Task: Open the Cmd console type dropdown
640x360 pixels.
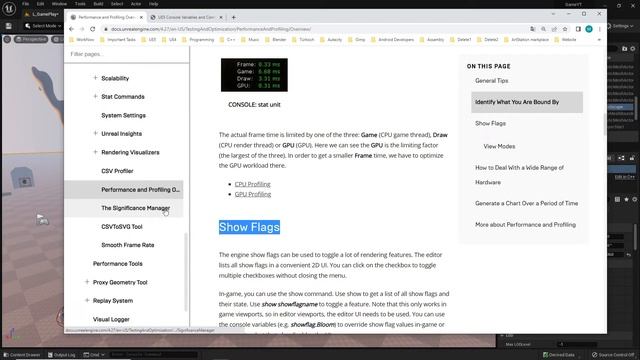Action: 94,355
